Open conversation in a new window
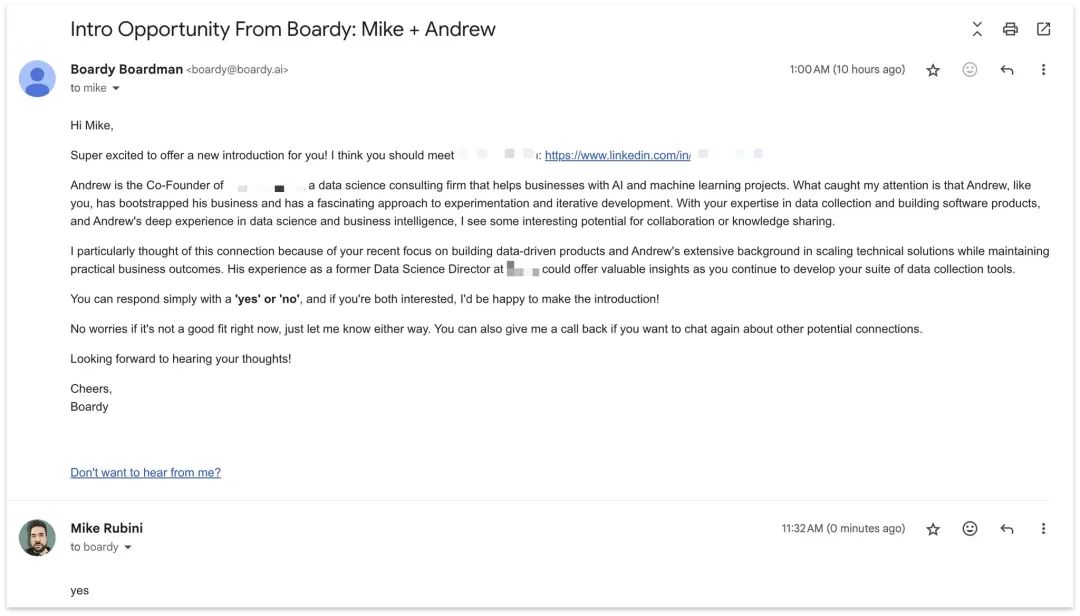 coord(1043,29)
